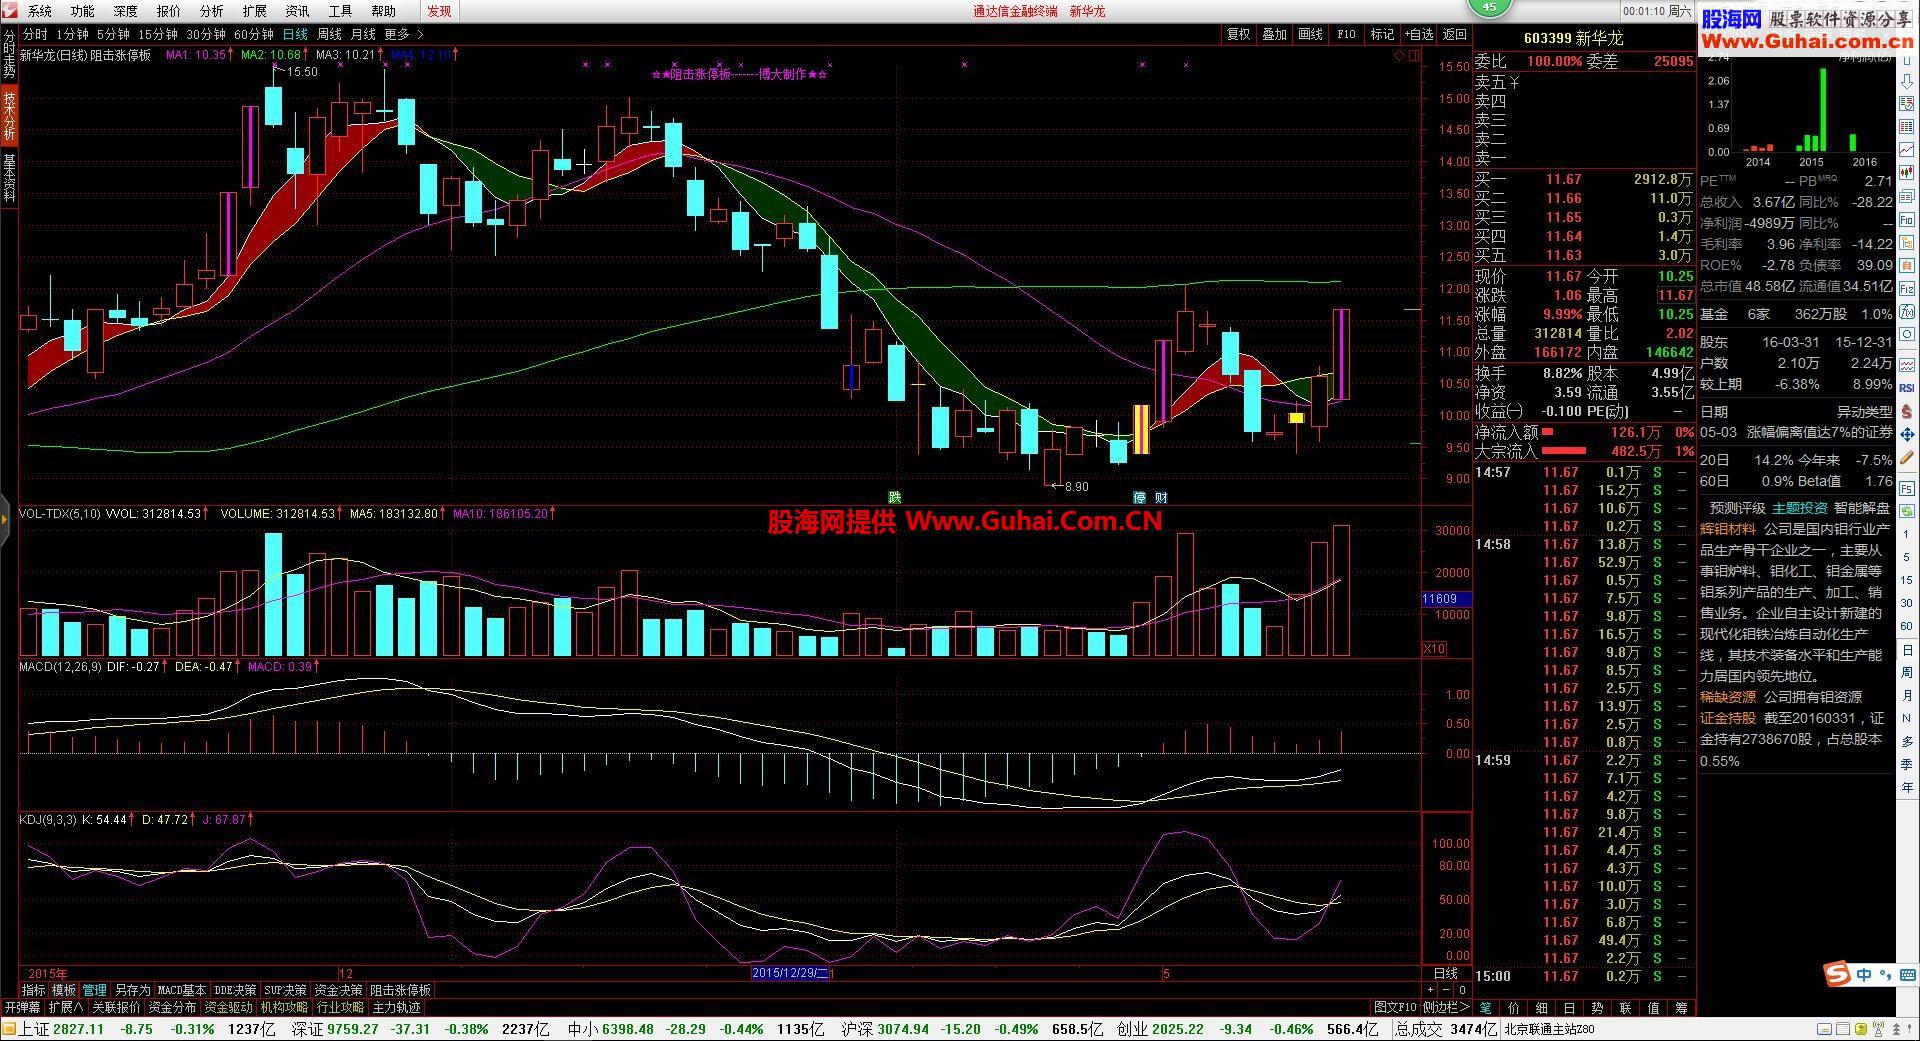Click the line chart sidebar icon
Screen dimensions: 1920x1041
[1907, 149]
